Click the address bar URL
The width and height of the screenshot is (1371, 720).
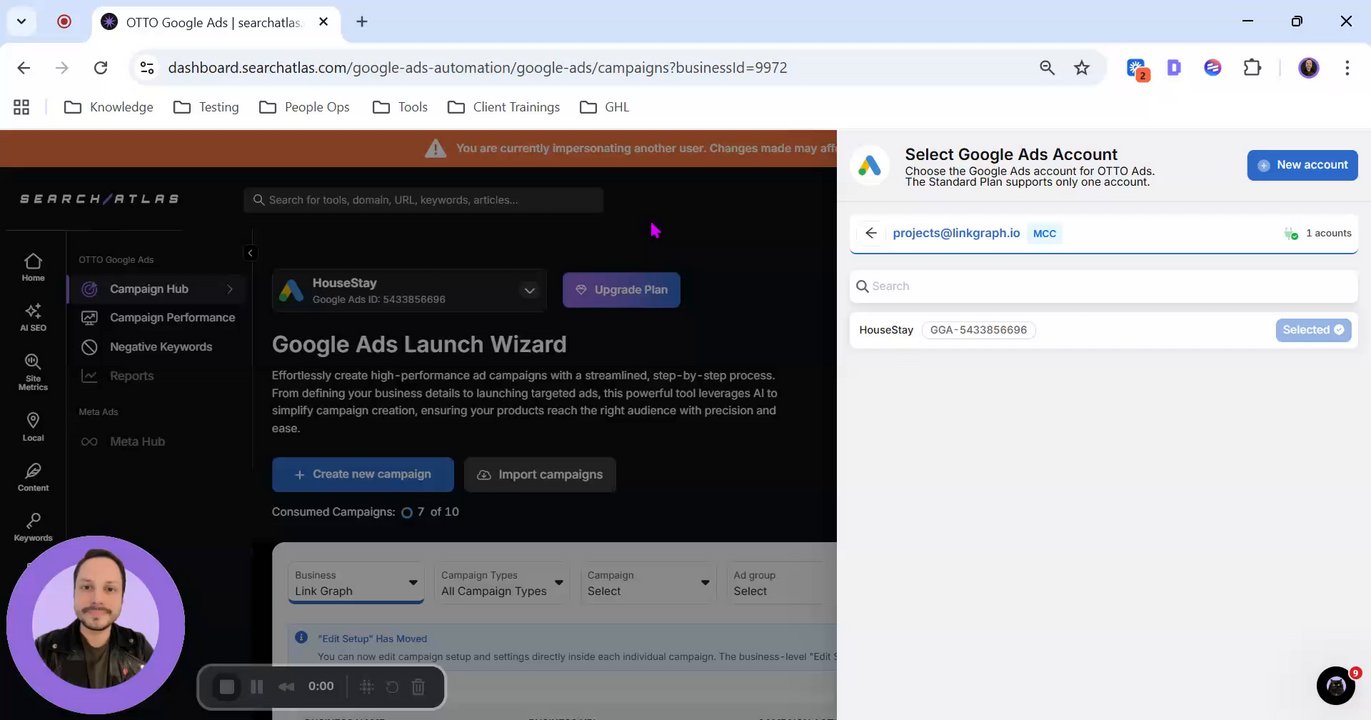tap(477, 68)
